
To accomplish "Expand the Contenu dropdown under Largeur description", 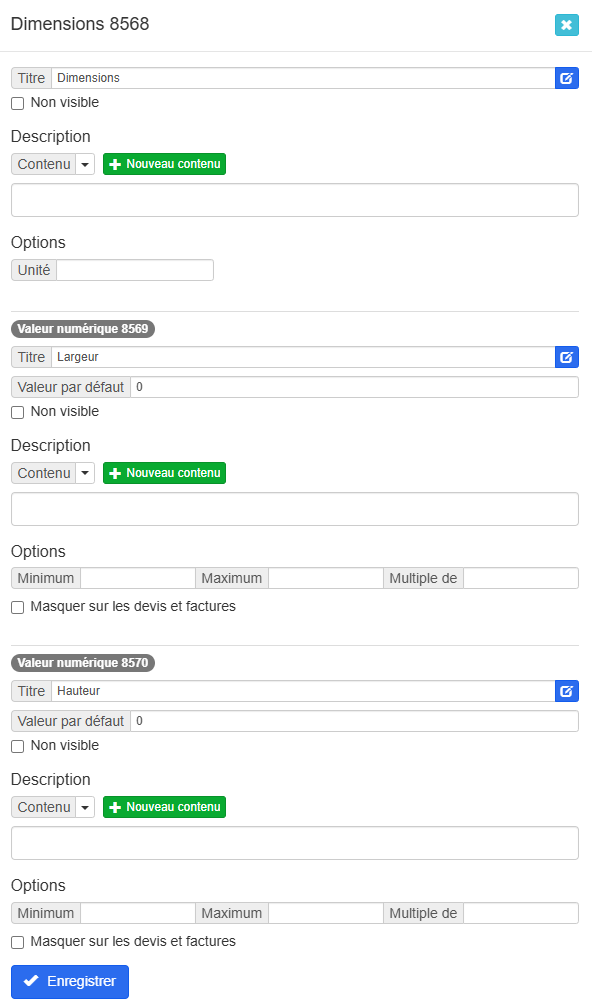I will click(85, 473).
